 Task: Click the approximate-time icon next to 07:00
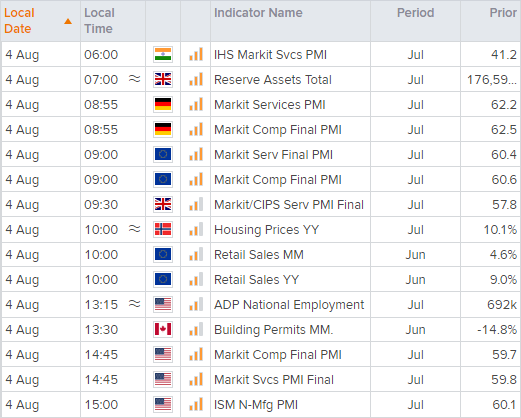pyautogui.click(x=135, y=79)
